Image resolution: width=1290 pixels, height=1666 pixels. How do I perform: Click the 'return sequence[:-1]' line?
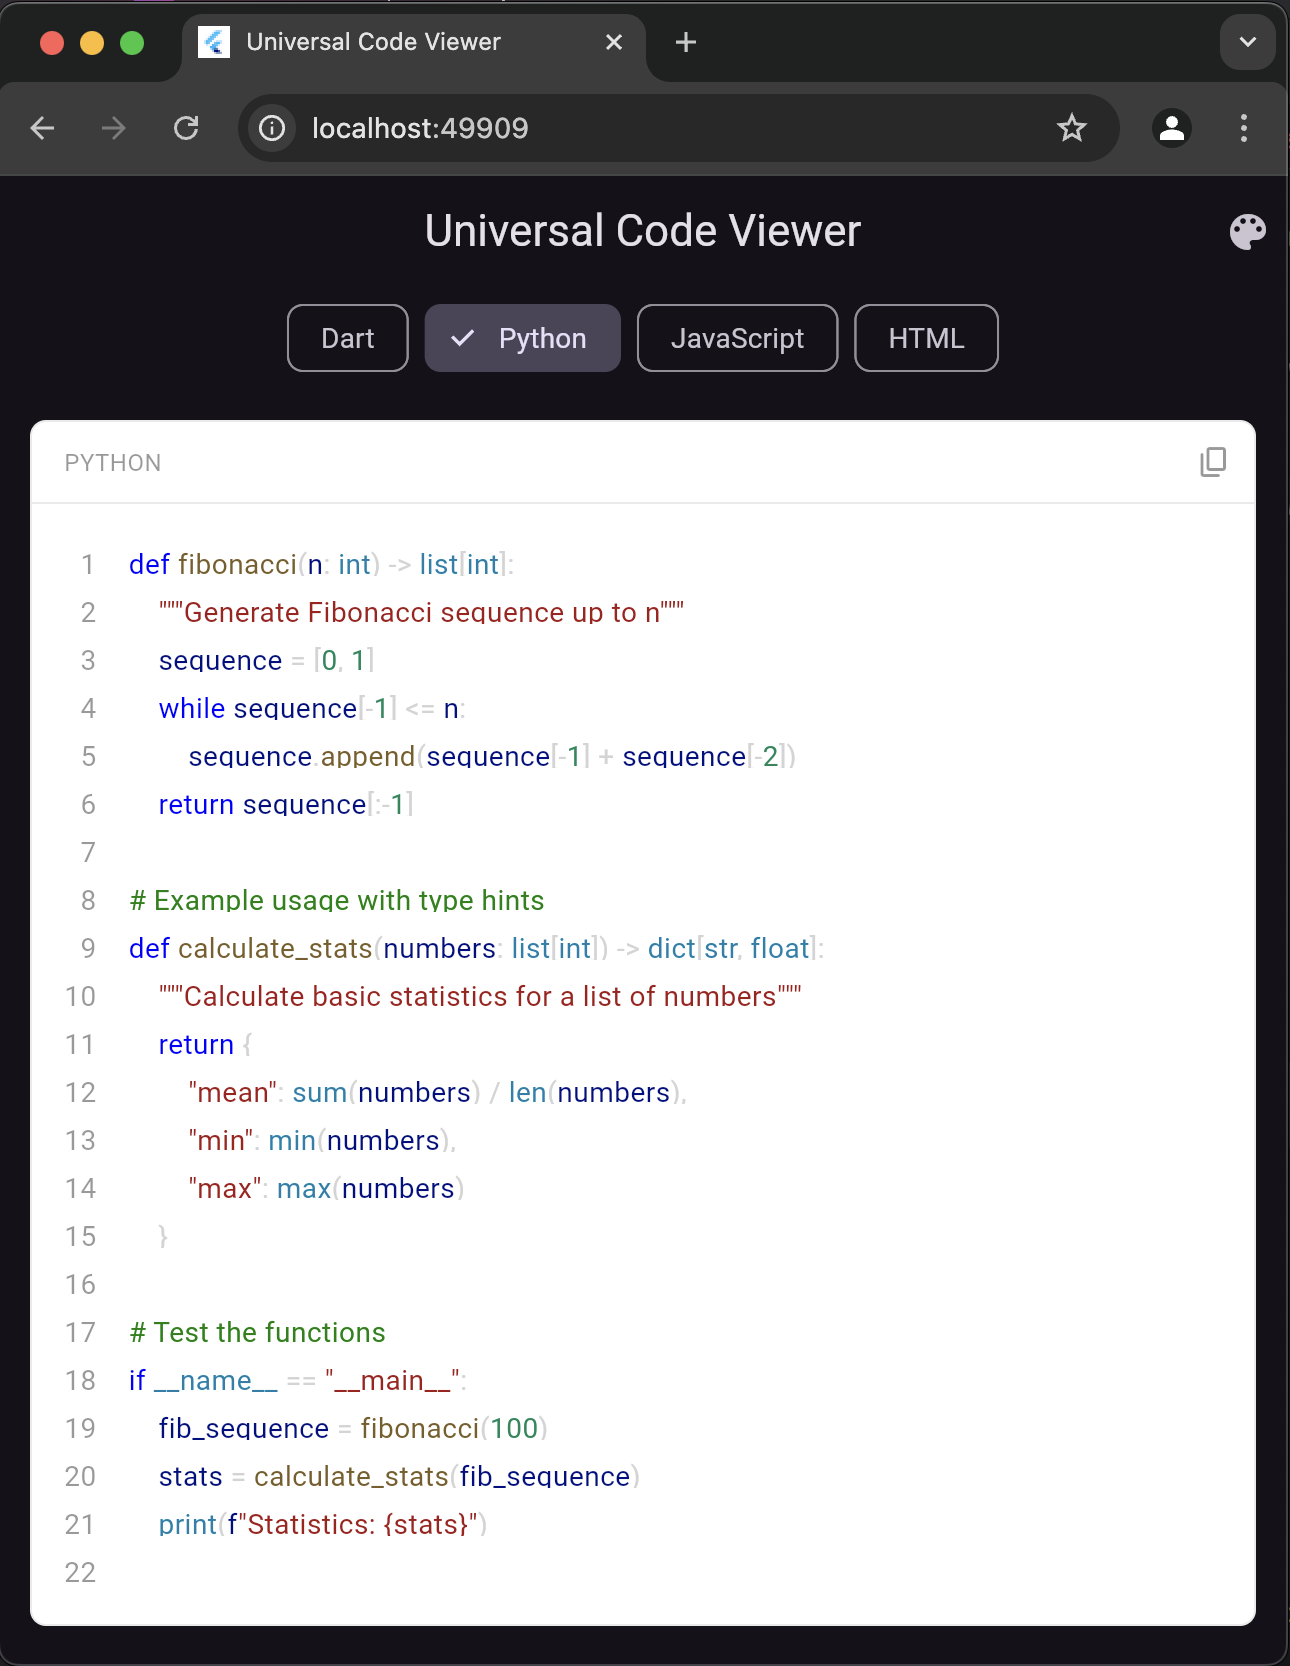[286, 805]
